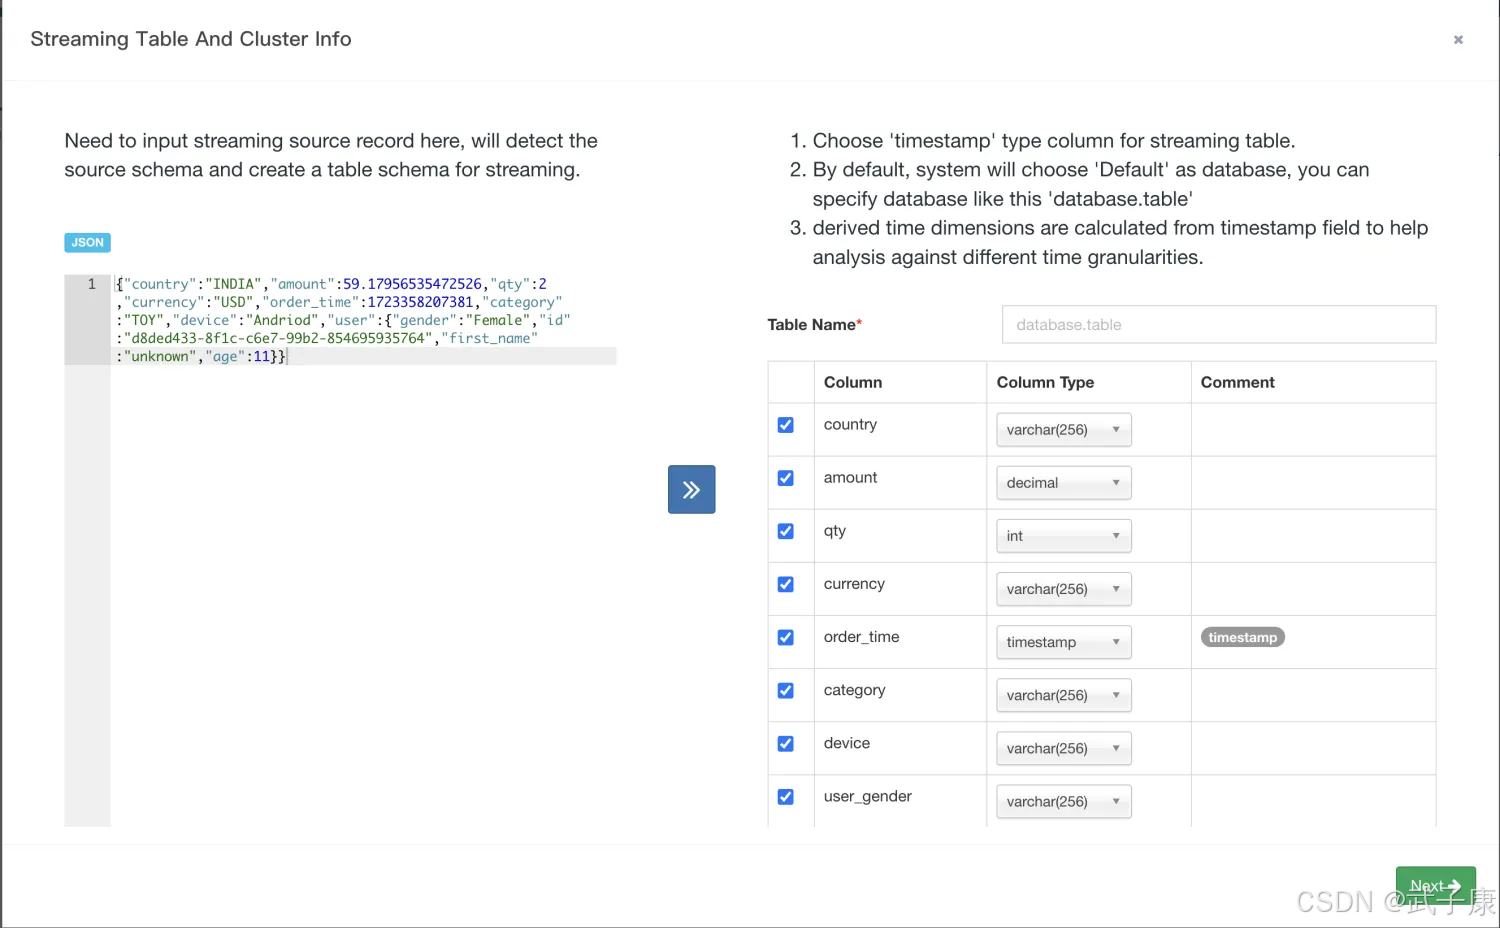Image resolution: width=1500 pixels, height=928 pixels.
Task: Change the order_time timestamp type dropdown
Action: coord(1063,642)
